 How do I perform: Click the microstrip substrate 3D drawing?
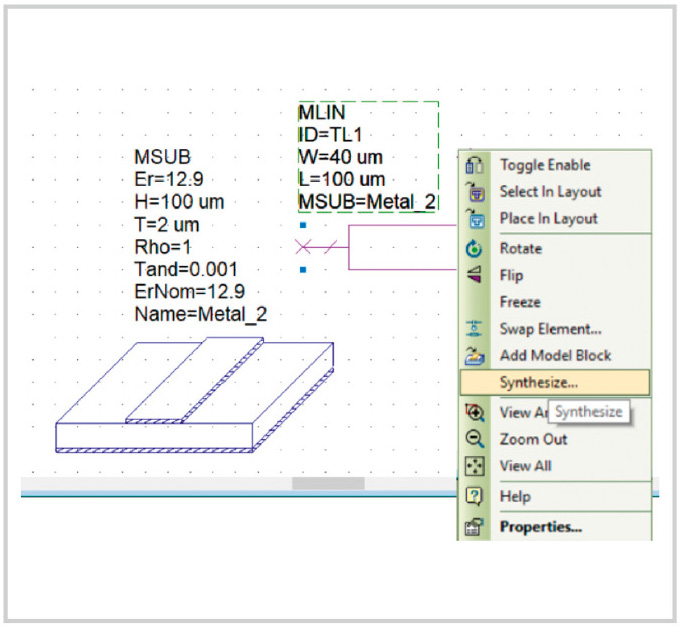195,398
